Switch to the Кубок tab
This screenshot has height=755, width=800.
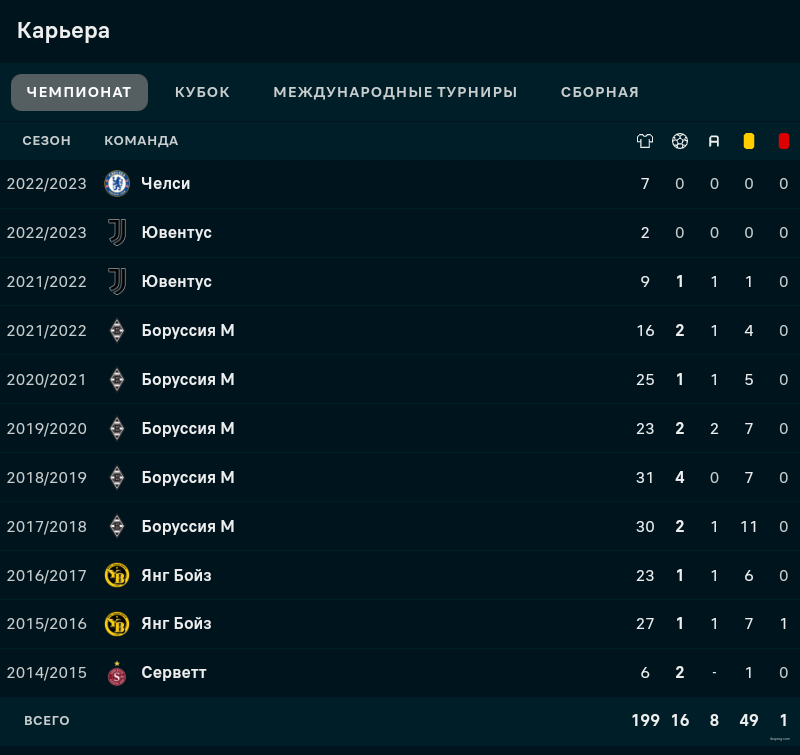(x=203, y=92)
